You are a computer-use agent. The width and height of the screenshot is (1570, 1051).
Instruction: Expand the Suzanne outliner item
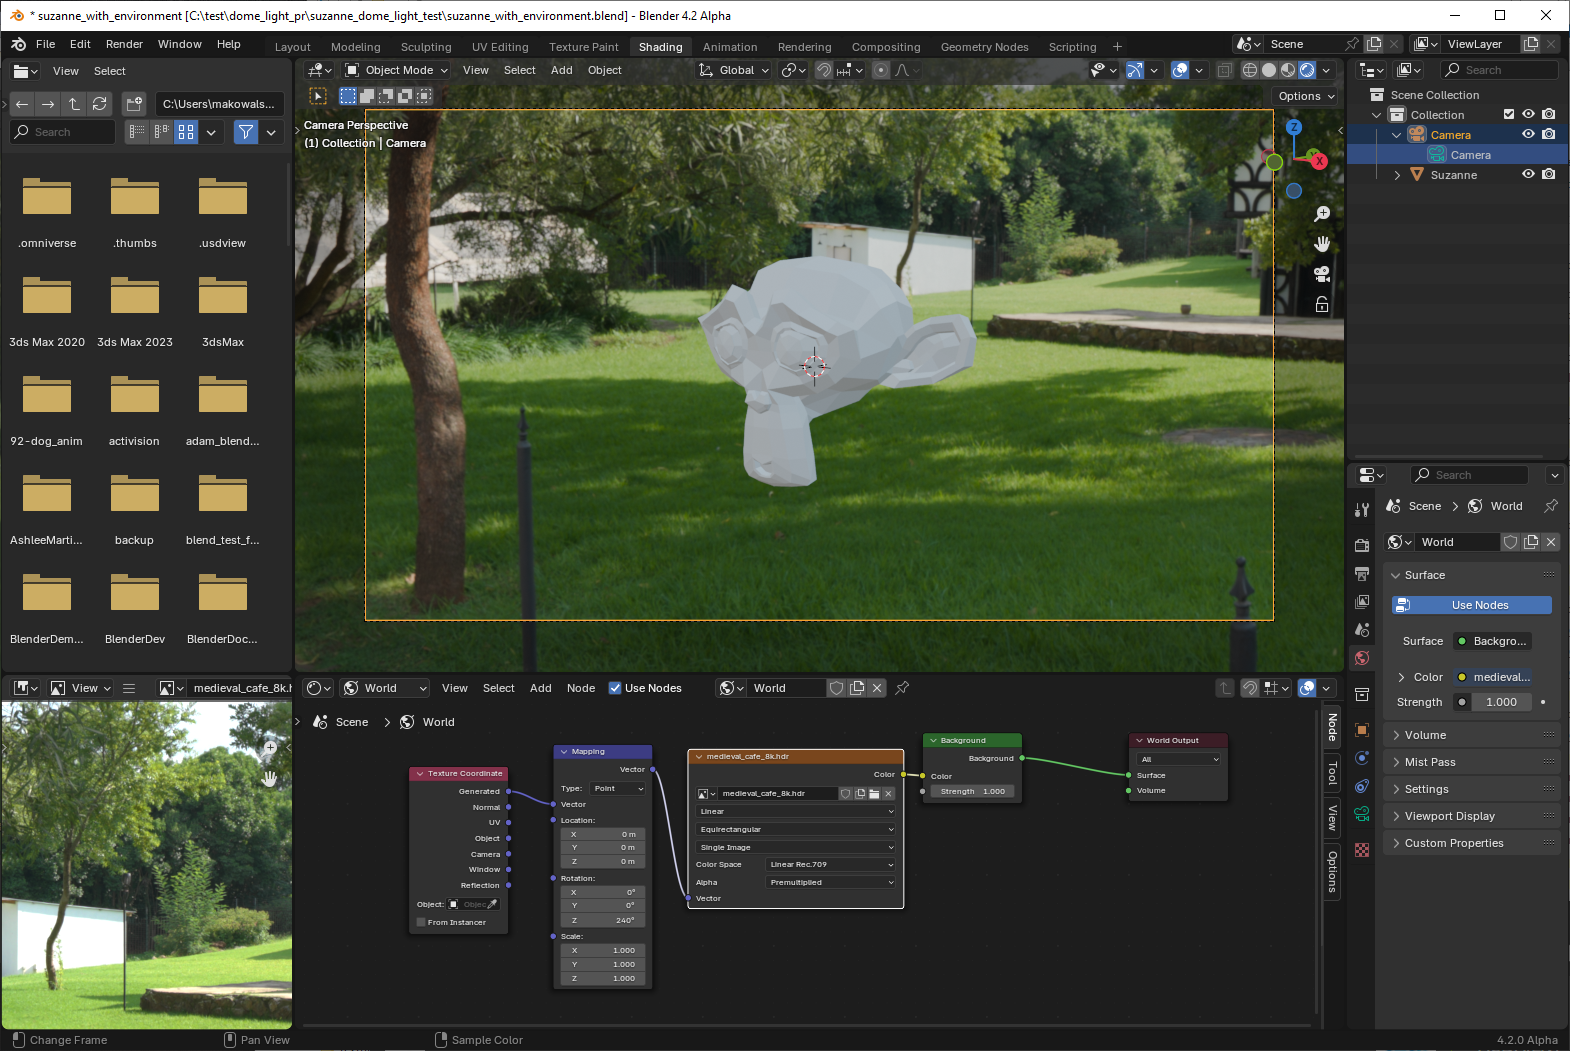click(x=1397, y=175)
